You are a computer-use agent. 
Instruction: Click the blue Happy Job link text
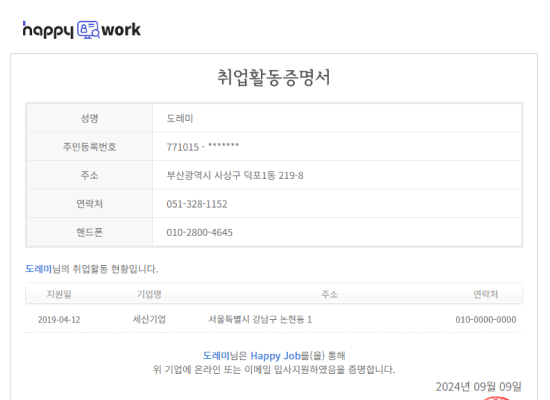(275, 355)
